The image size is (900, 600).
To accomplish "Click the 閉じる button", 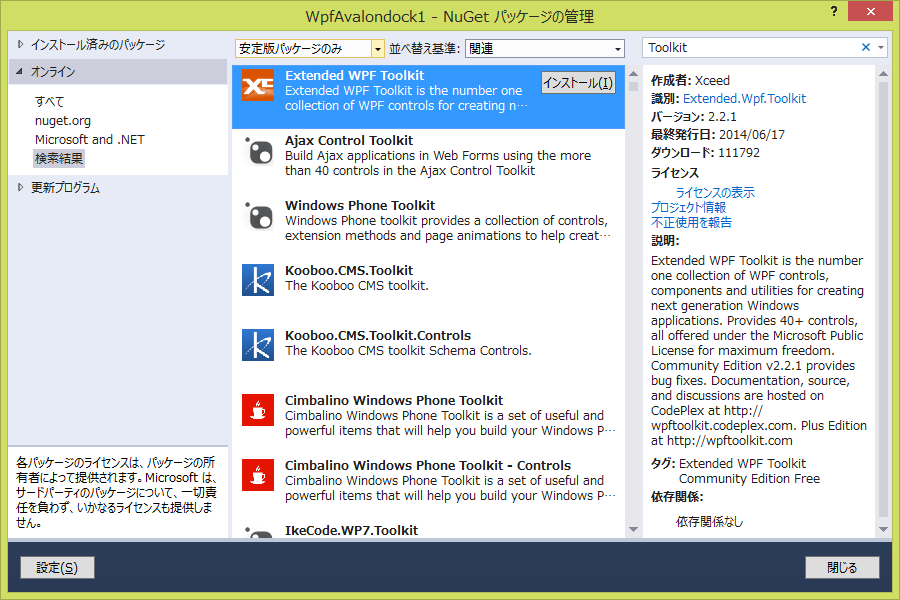I will click(x=842, y=568).
